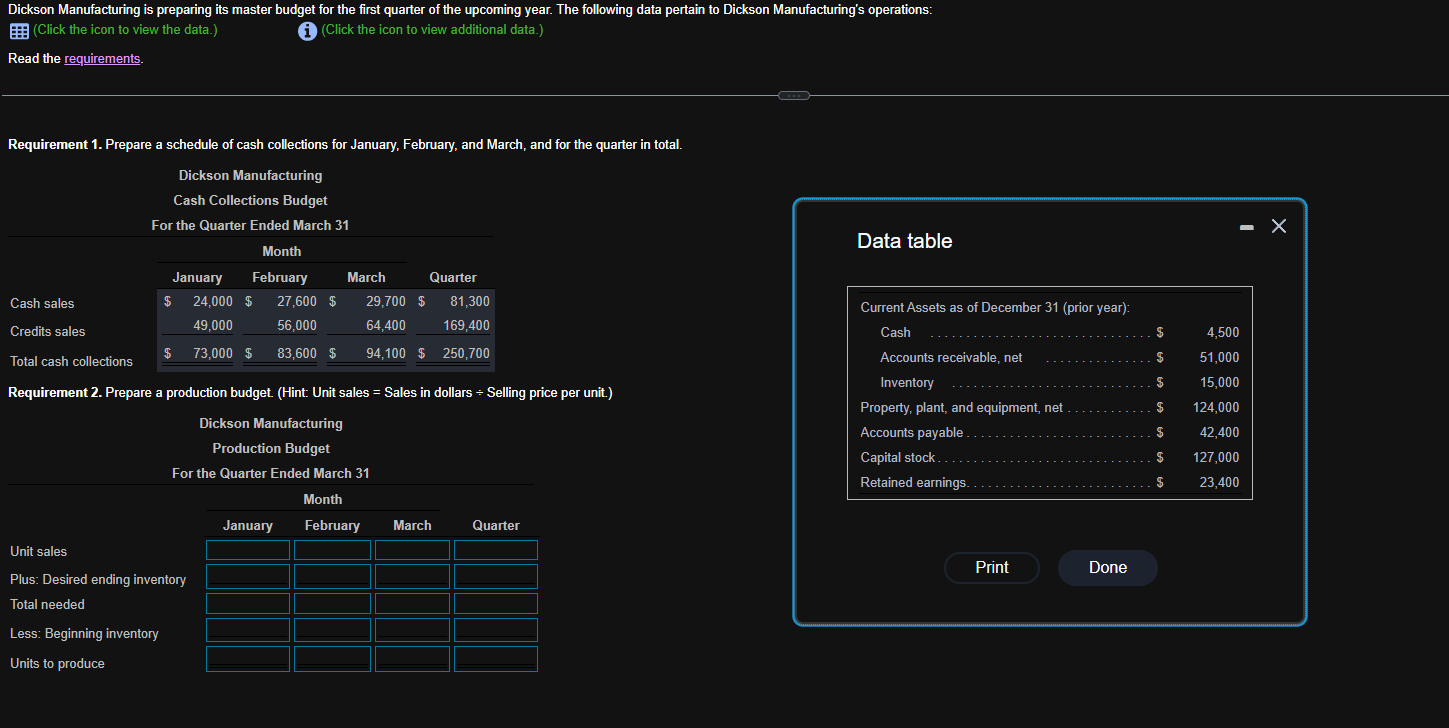Click March cash sales value 29,700
Image resolution: width=1449 pixels, height=728 pixels.
386,301
